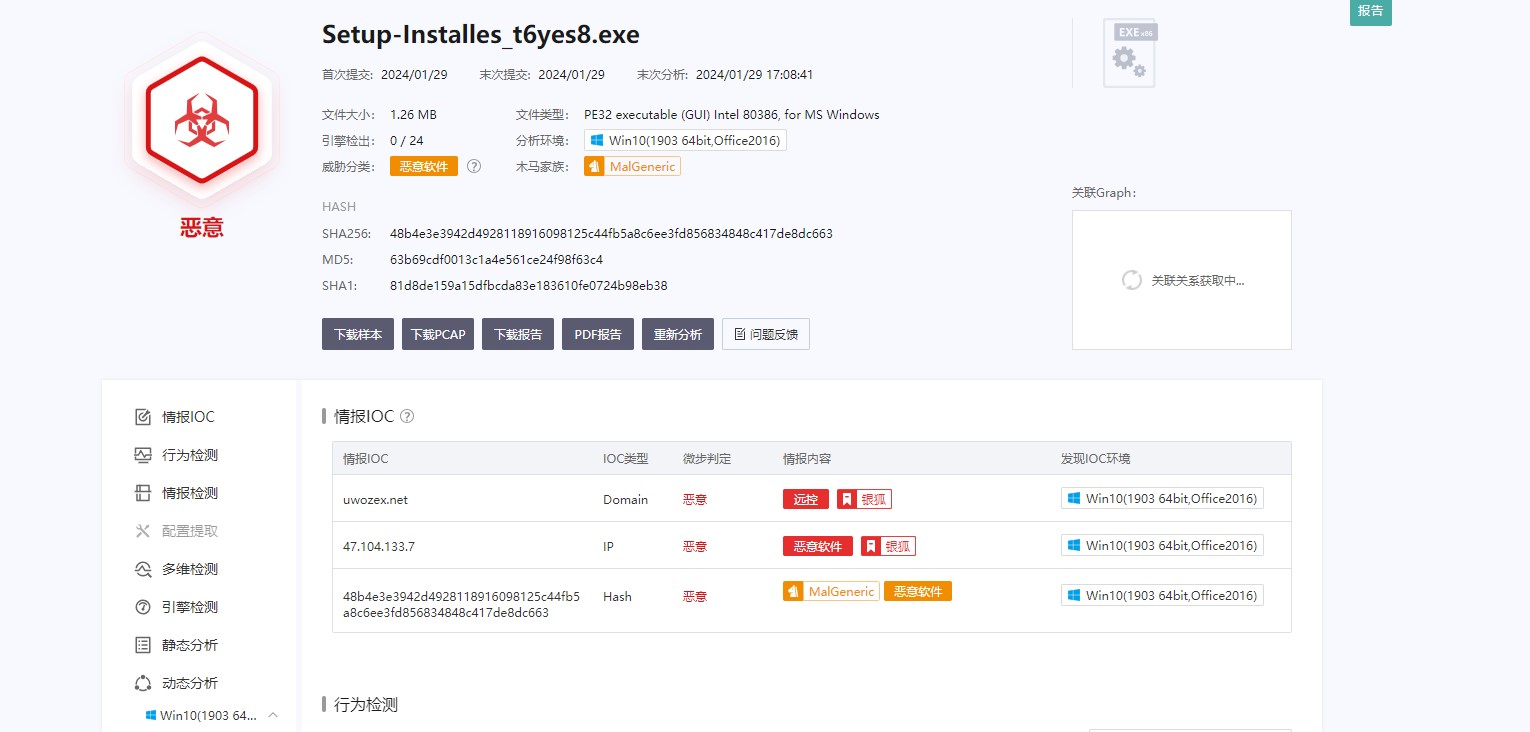
Task: Click the uwozex.net domain cell
Action: pyautogui.click(x=375, y=499)
